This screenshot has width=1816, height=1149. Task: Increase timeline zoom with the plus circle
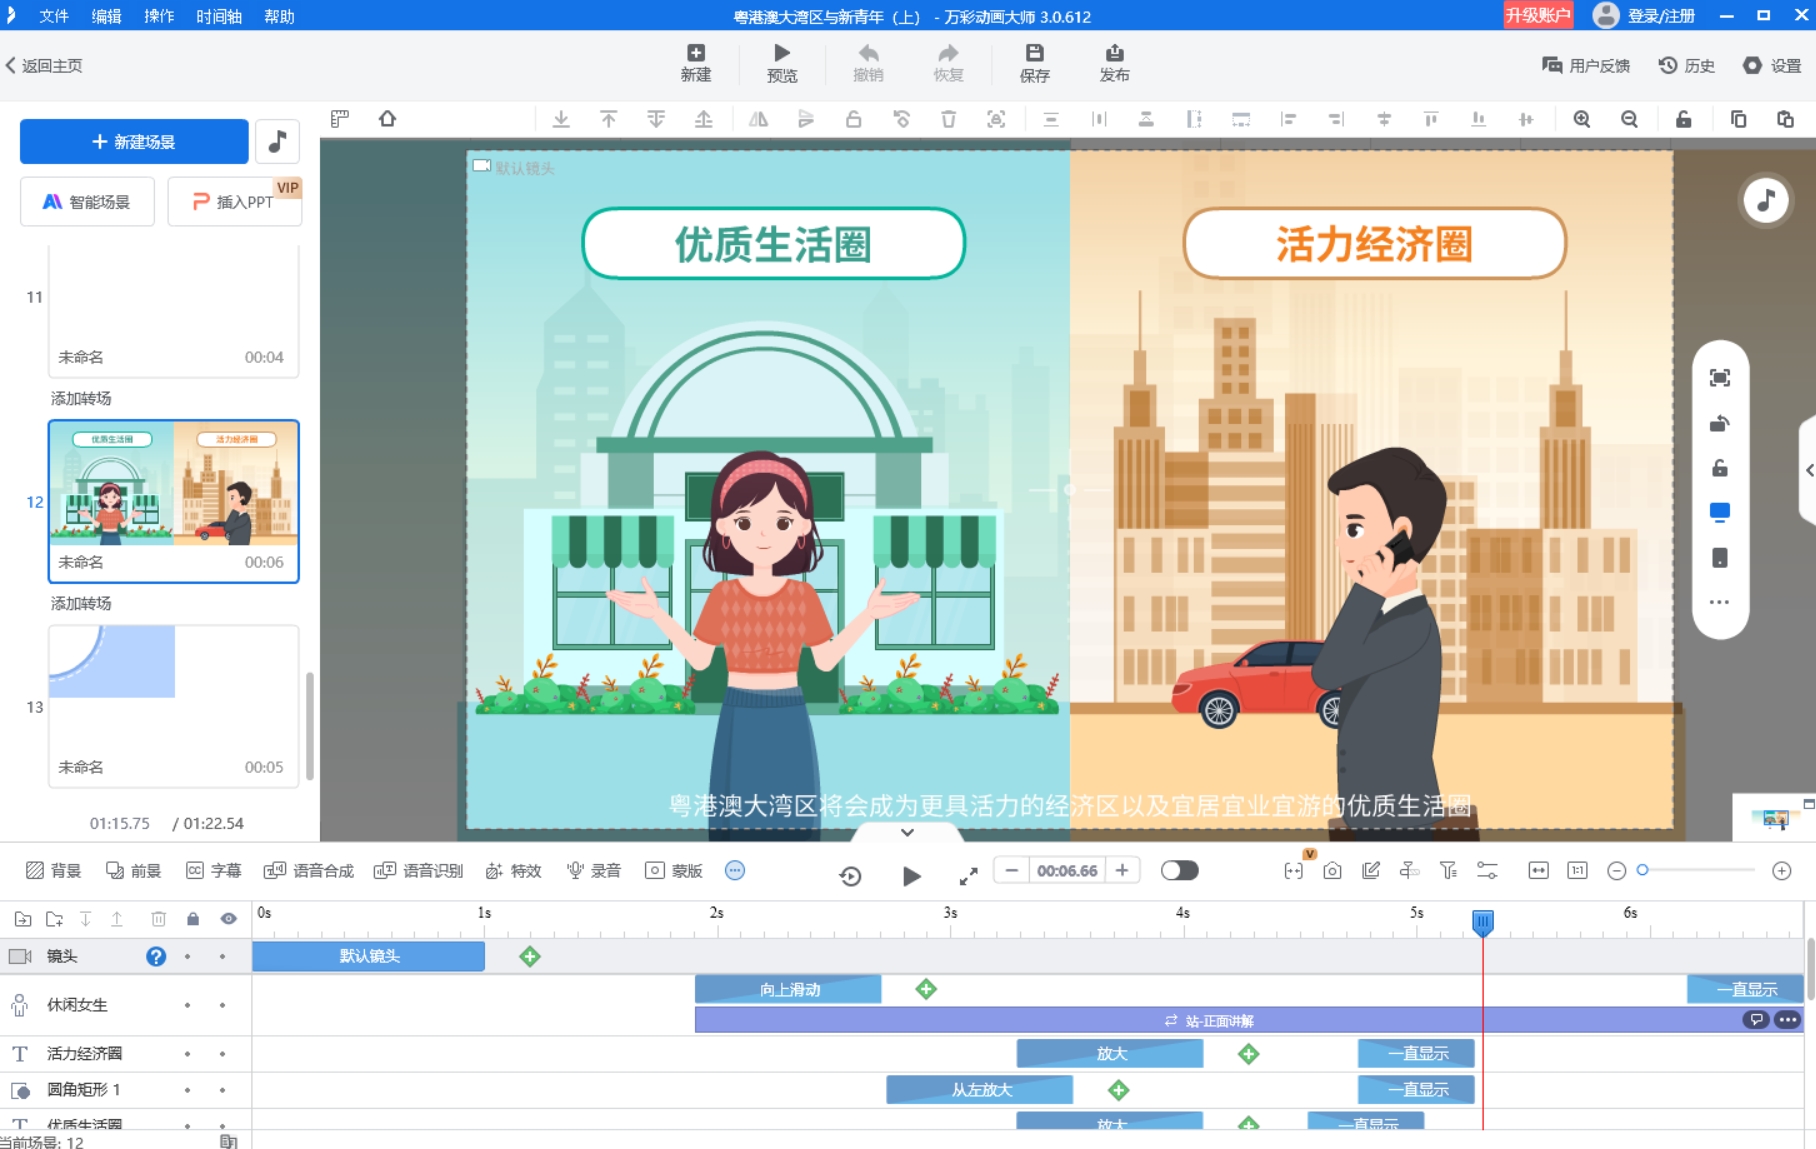(1782, 871)
